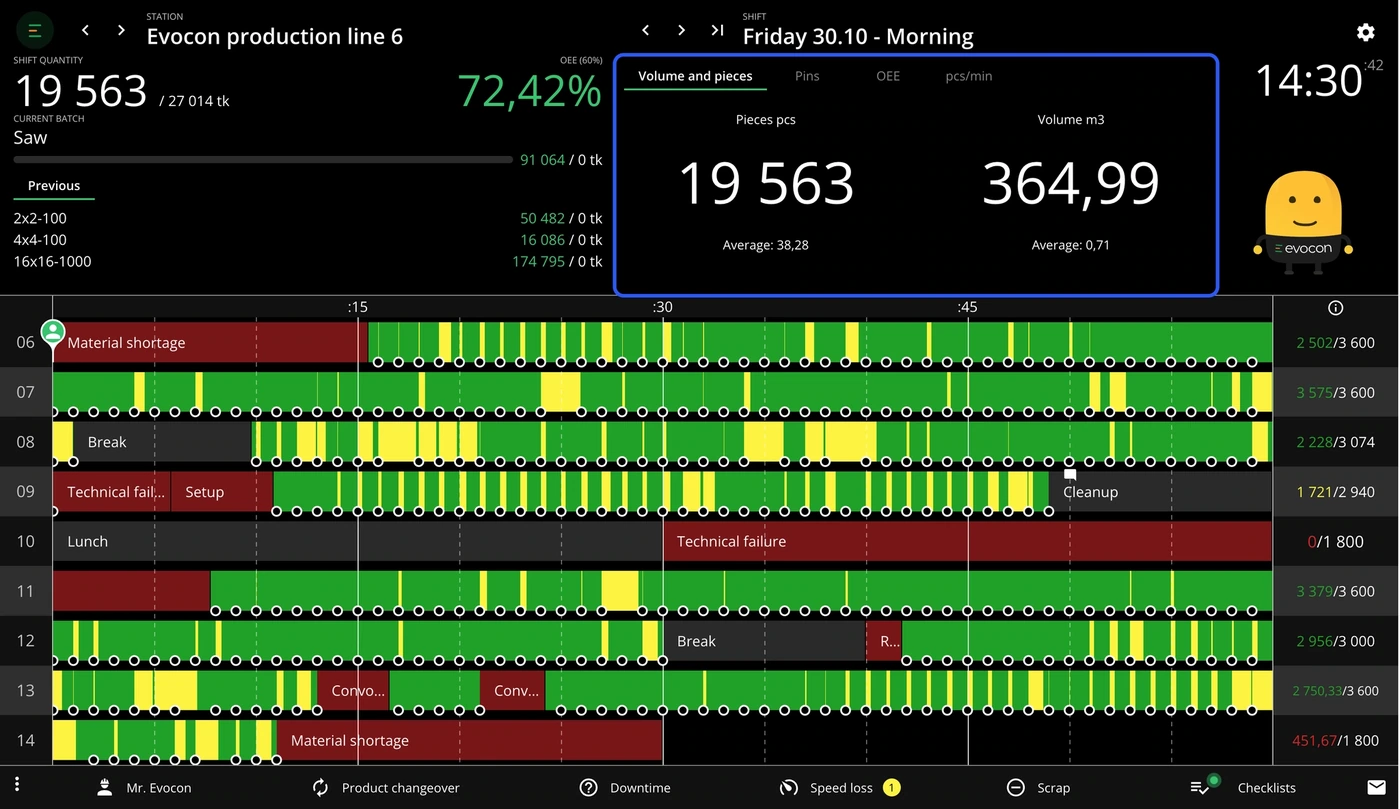This screenshot has width=1400, height=809.
Task: Switch to the OEE tab
Action: [x=888, y=76]
